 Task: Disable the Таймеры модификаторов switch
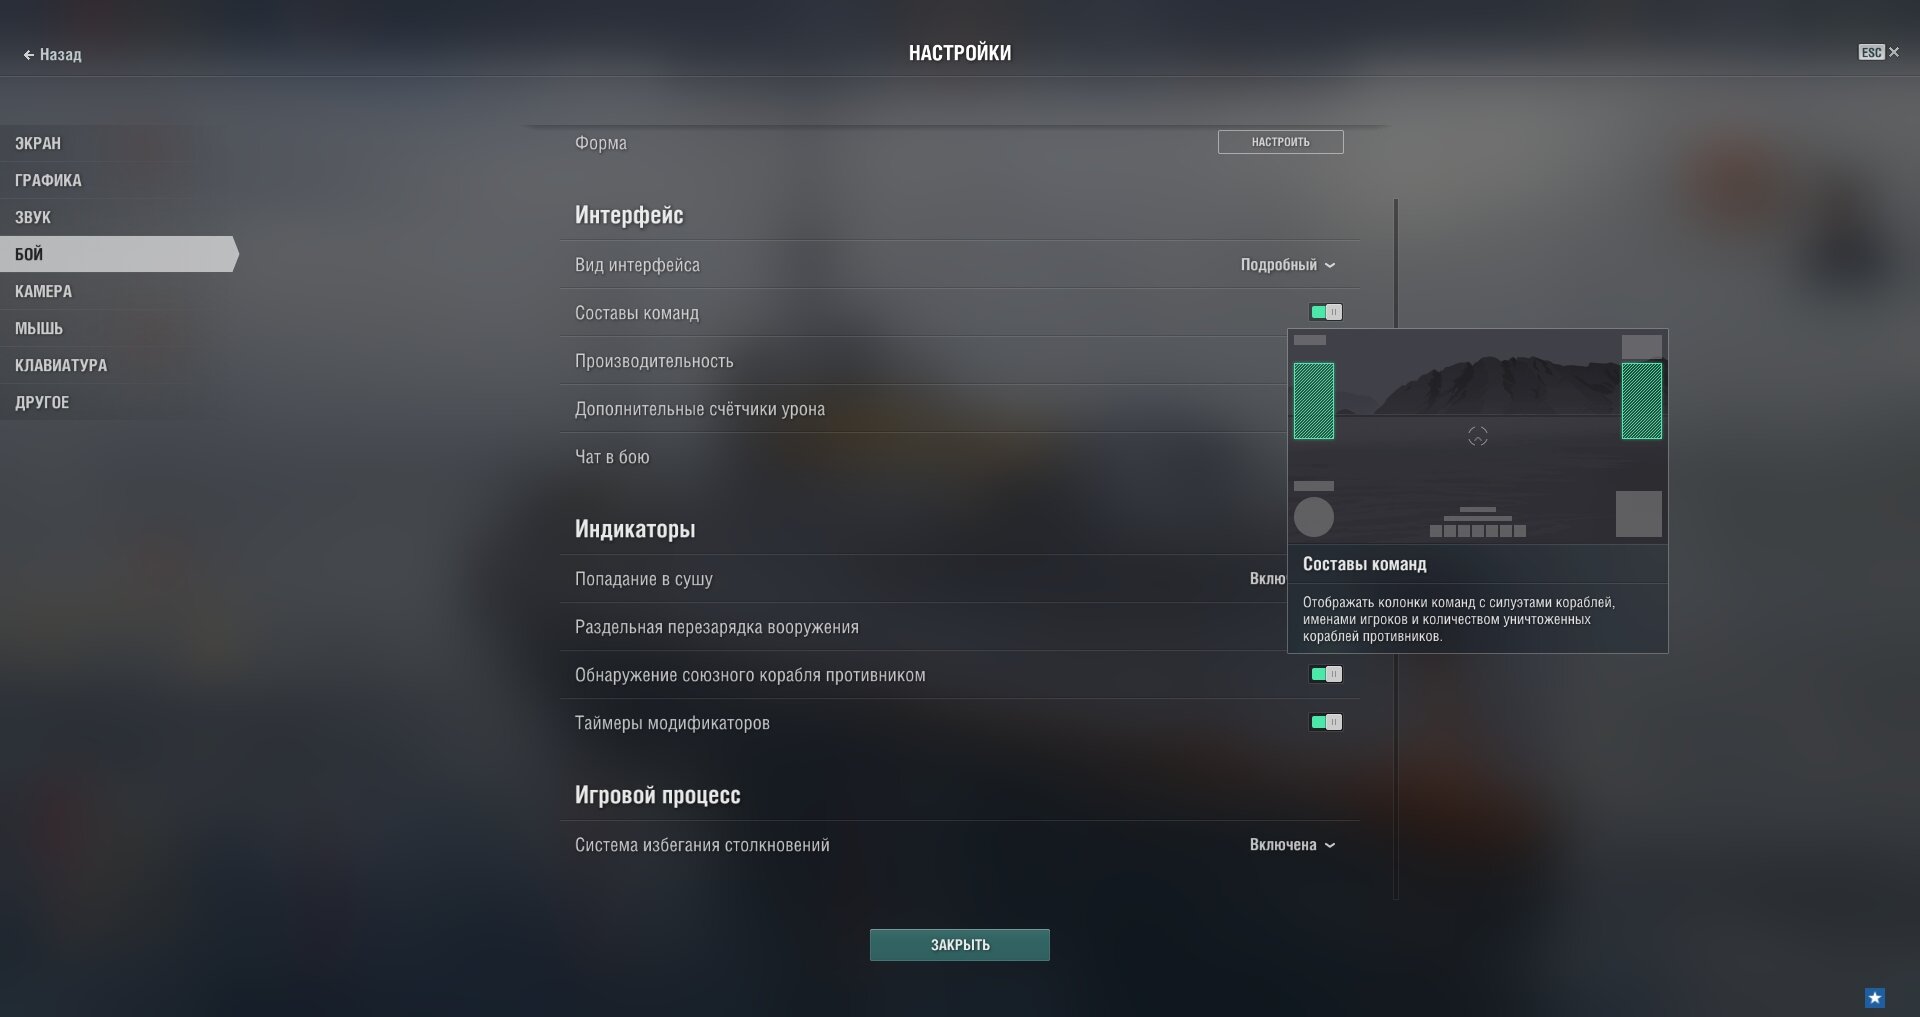pos(1326,722)
